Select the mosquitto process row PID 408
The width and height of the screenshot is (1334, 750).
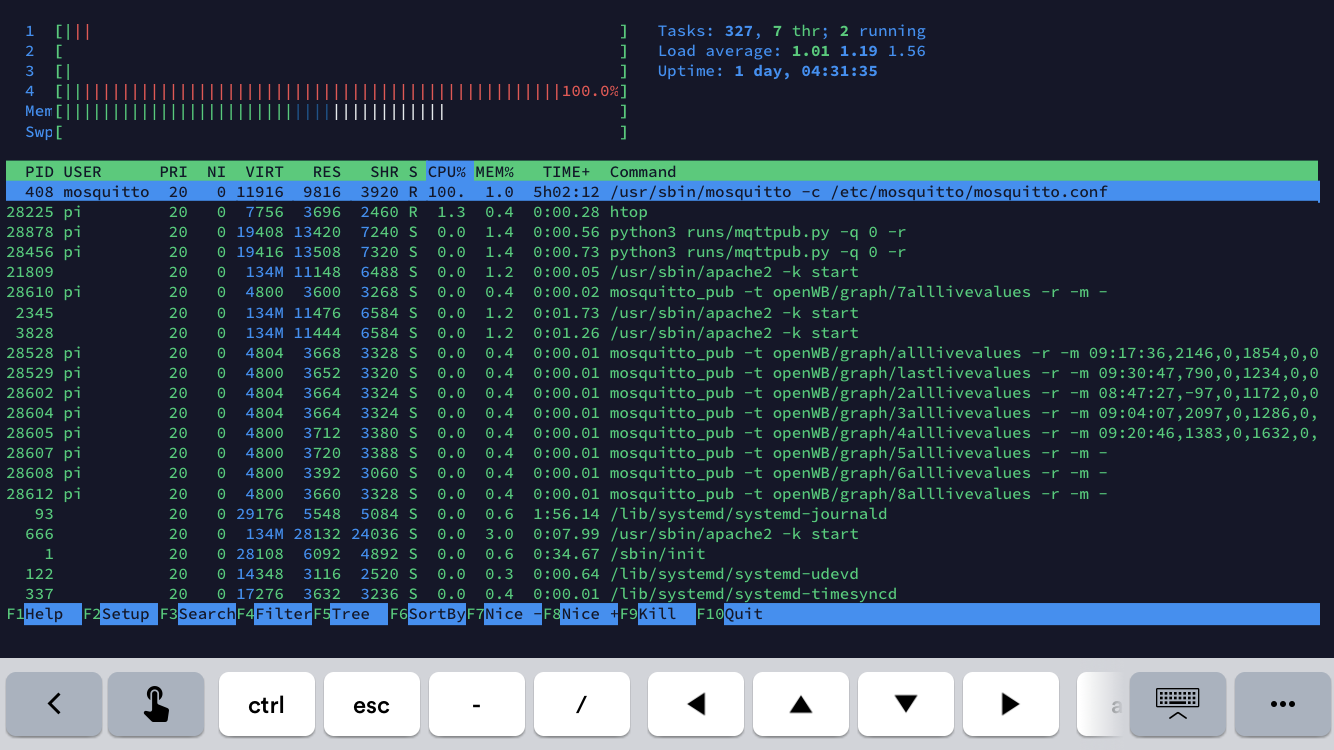[x=662, y=192]
